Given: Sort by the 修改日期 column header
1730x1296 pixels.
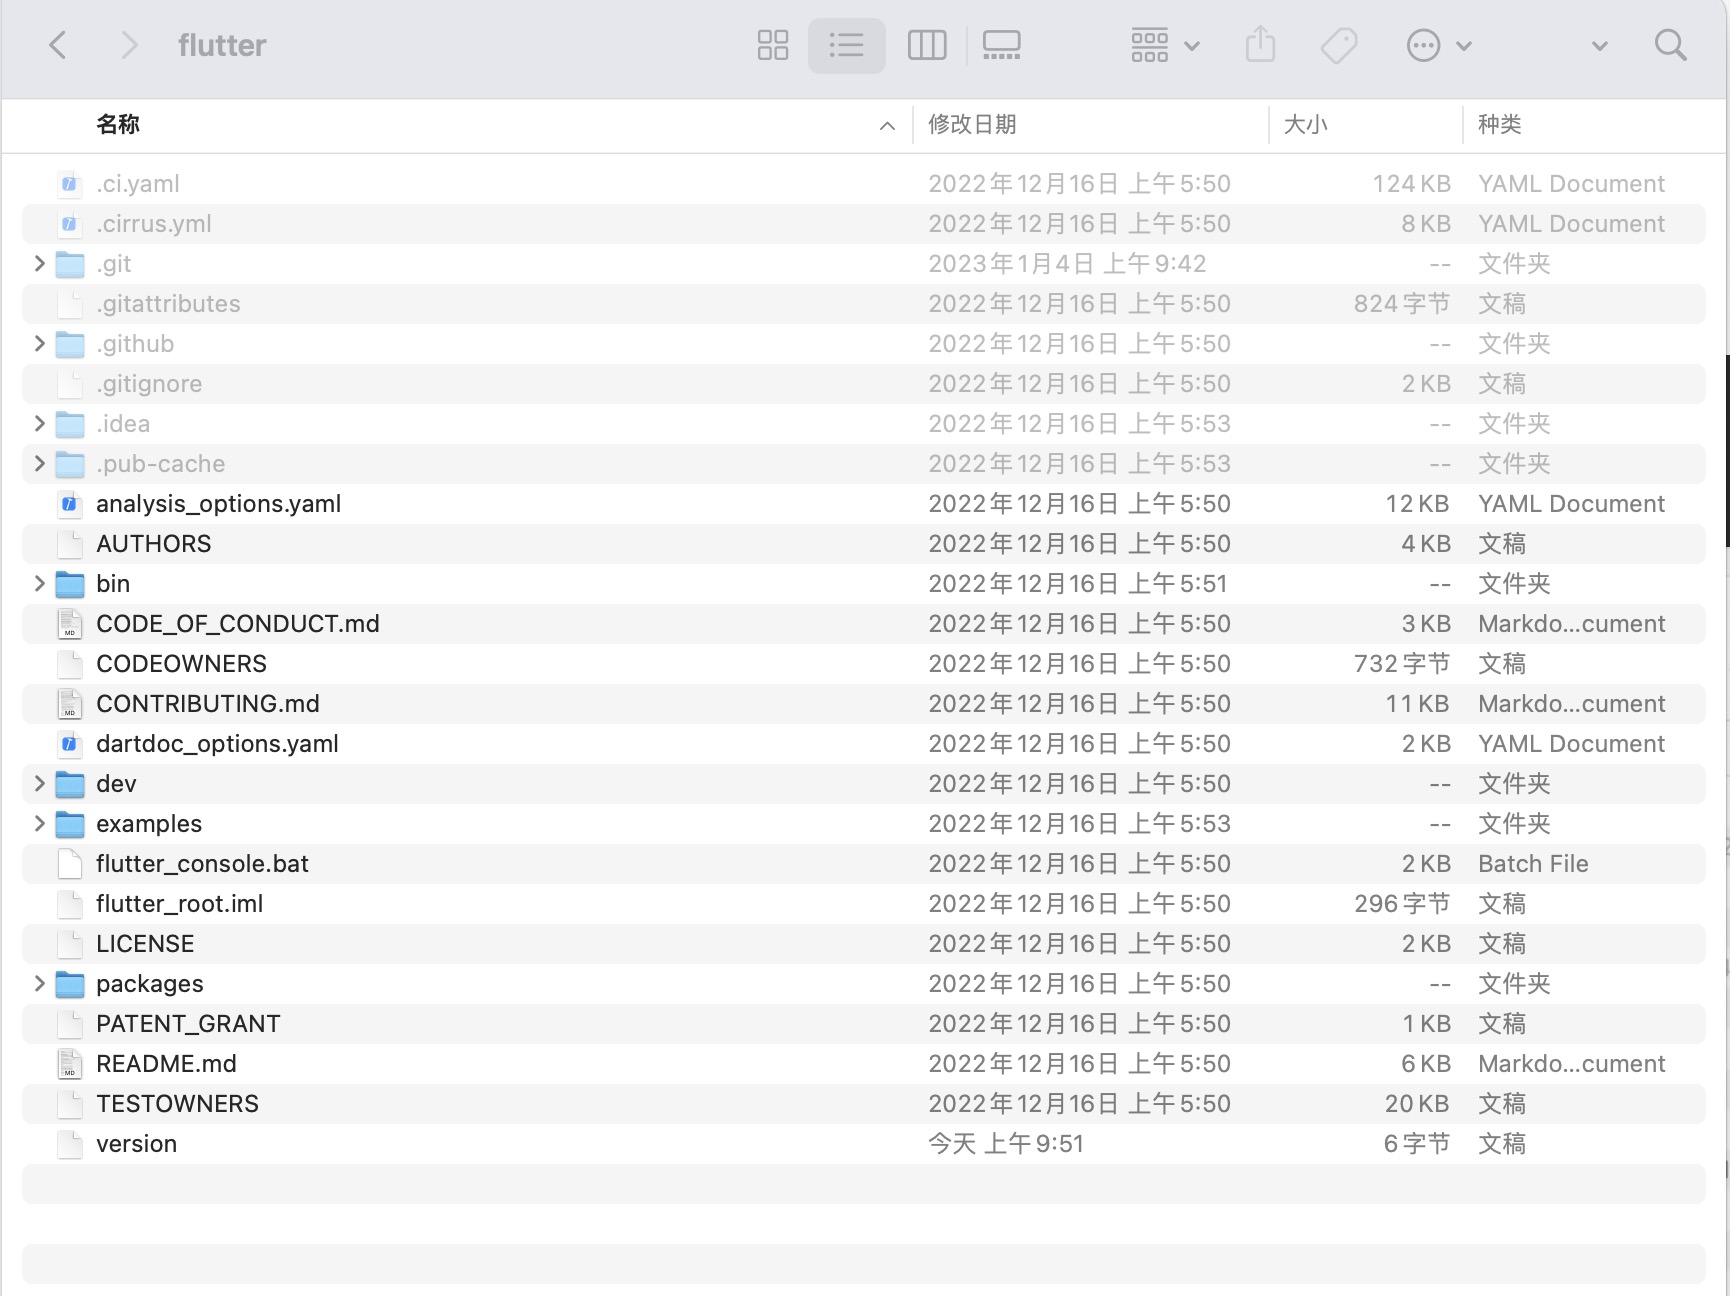Looking at the screenshot, I should (x=972, y=124).
